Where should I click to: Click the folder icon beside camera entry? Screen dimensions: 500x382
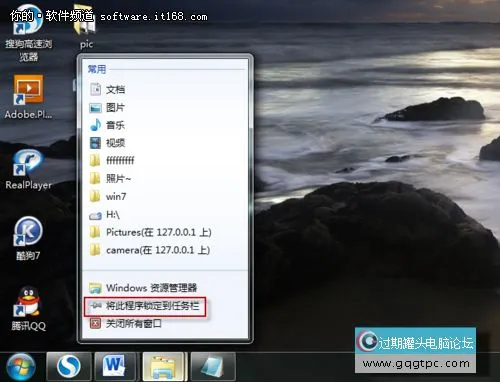tap(95, 250)
